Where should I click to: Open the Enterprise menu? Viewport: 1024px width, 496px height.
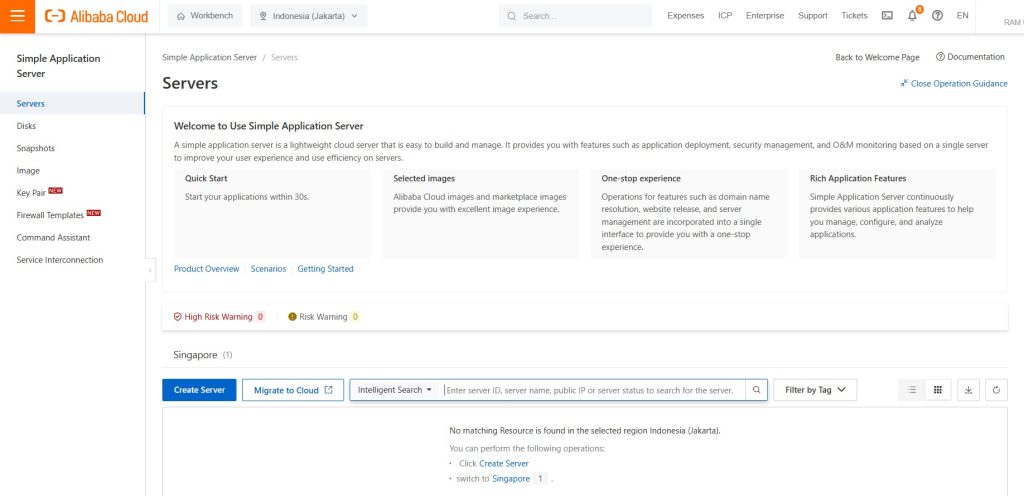point(765,16)
